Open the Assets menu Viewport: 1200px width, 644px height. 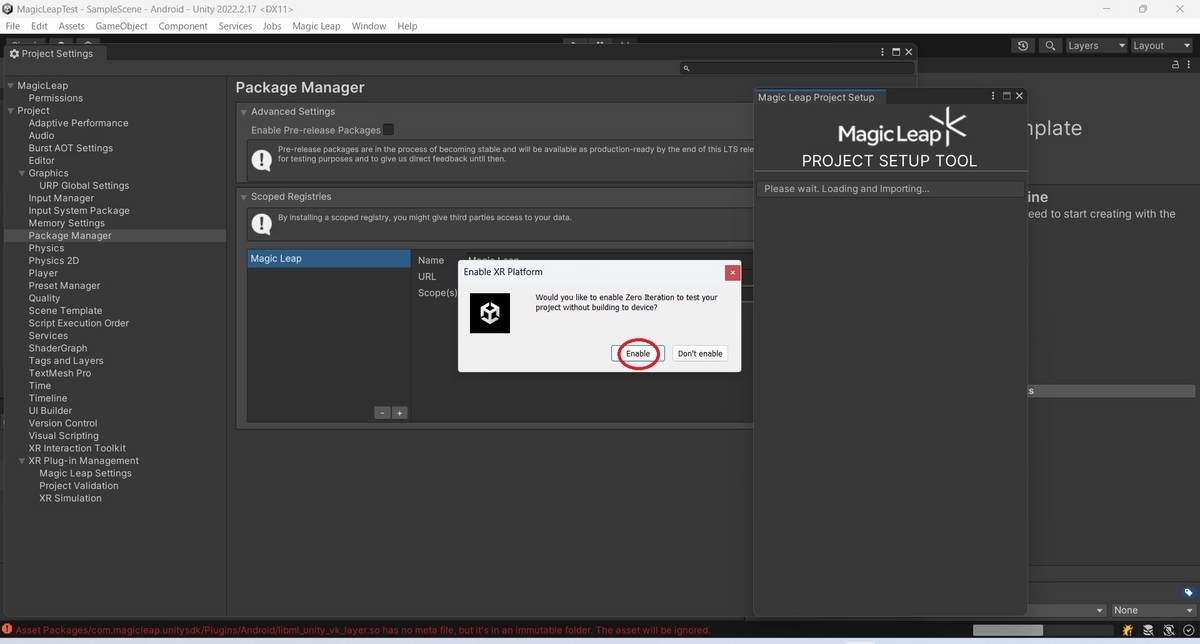(x=71, y=26)
